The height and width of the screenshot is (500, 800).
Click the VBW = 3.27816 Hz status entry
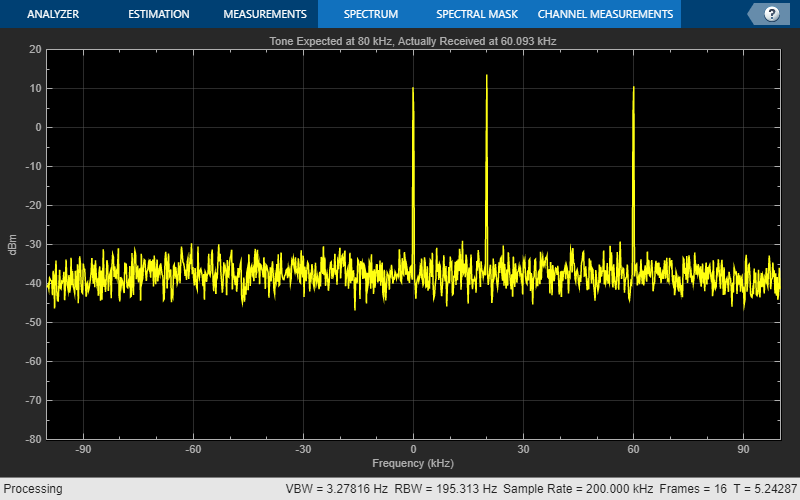coord(337,489)
